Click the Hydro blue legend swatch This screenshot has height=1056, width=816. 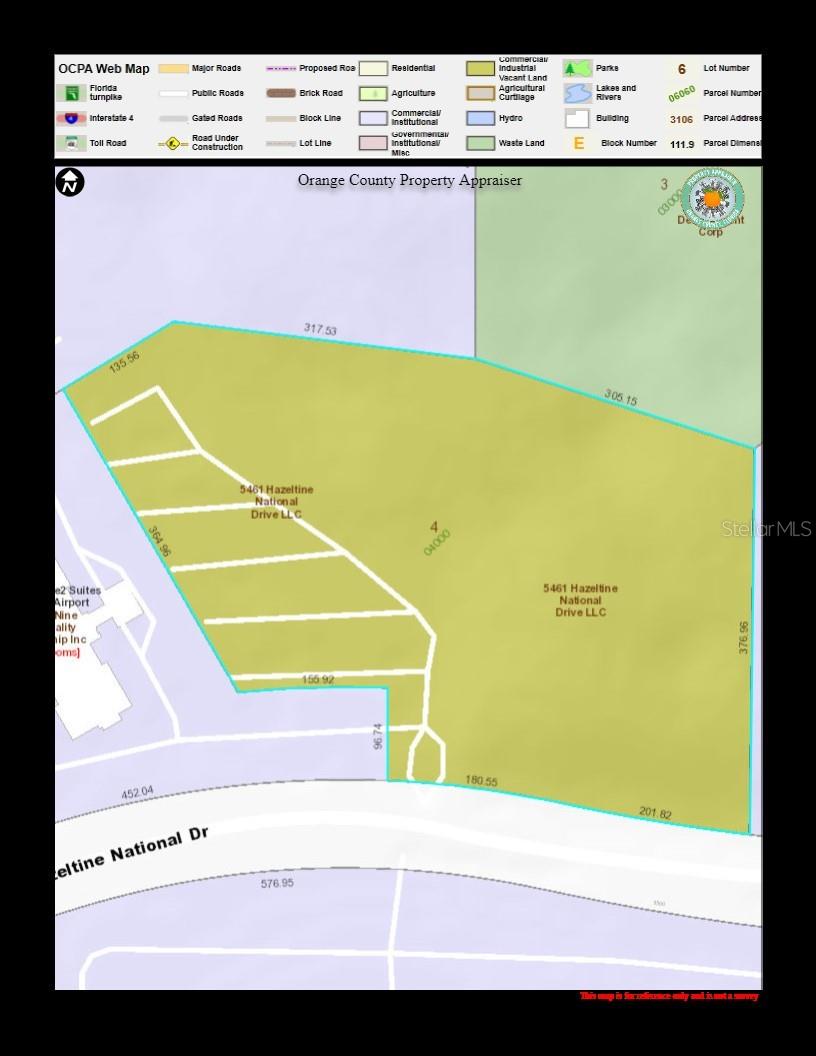[480, 118]
